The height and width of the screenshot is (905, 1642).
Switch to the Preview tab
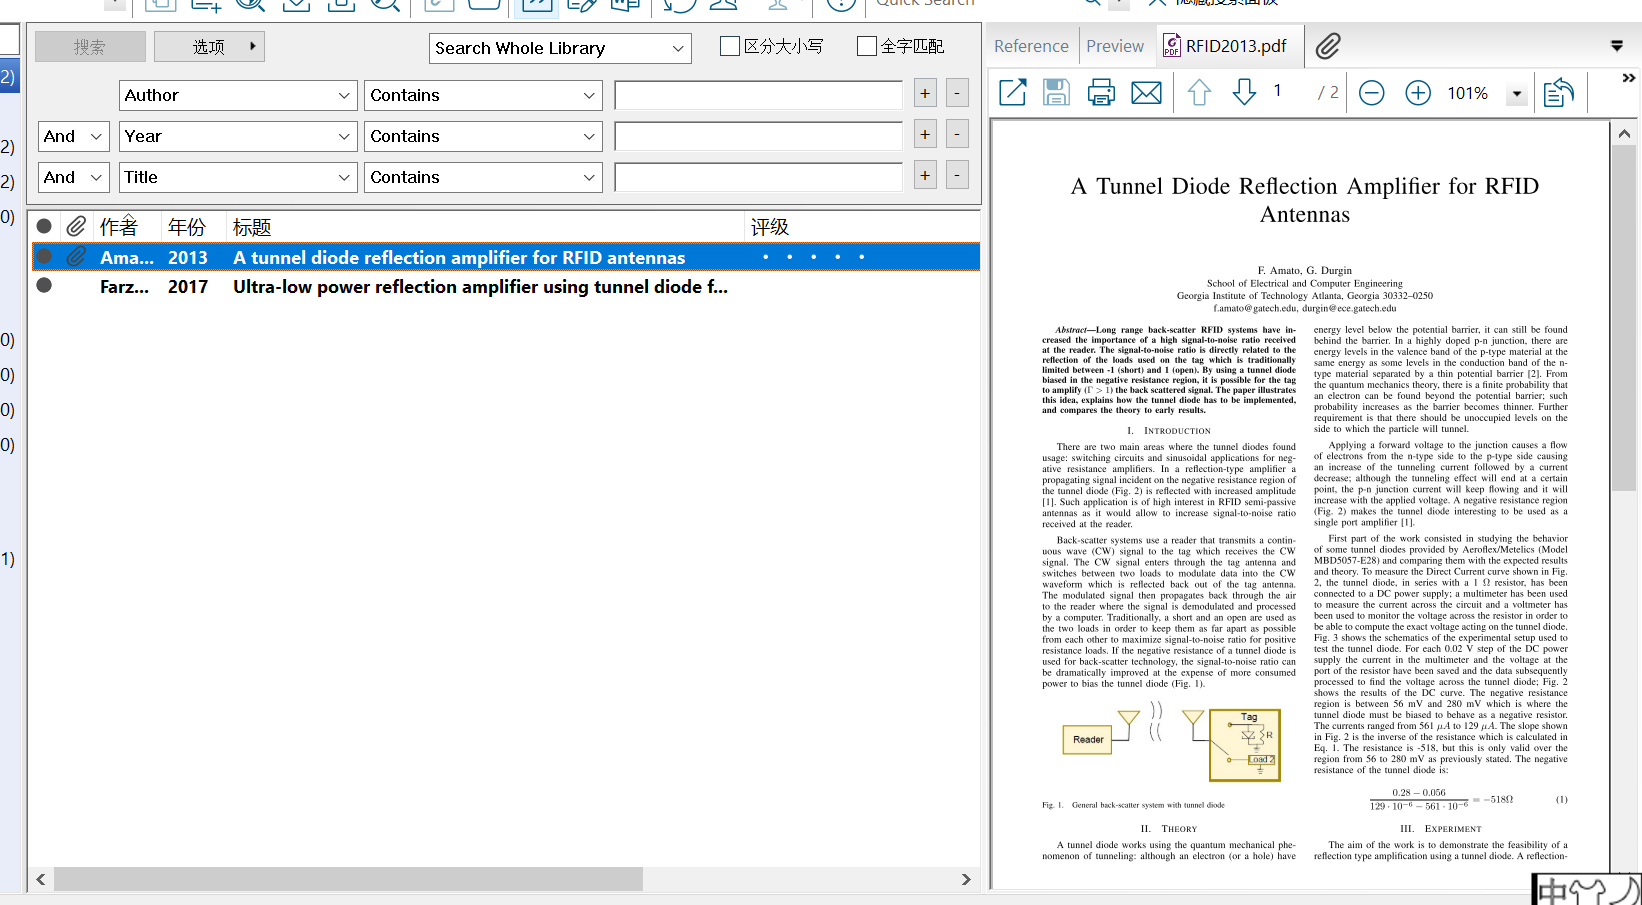1115,46
